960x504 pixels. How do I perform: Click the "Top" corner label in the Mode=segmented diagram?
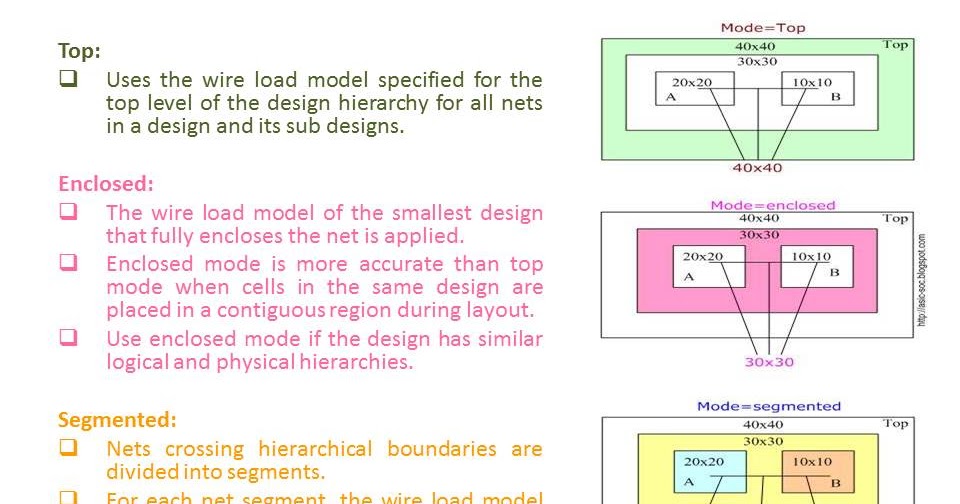[x=895, y=423]
